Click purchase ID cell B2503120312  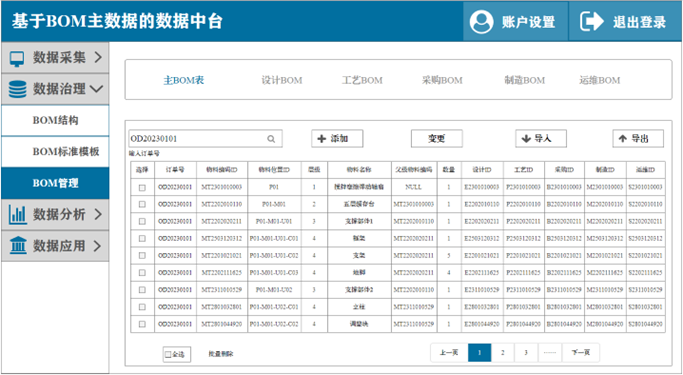pos(564,239)
